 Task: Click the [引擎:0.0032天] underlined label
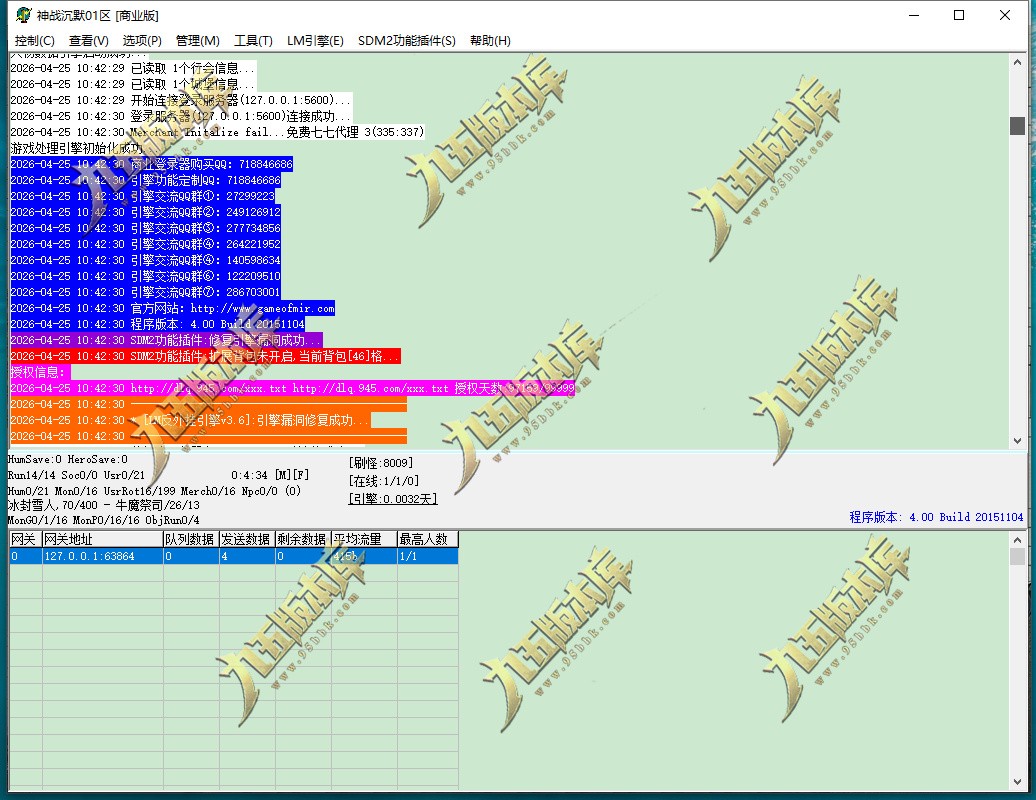392,499
